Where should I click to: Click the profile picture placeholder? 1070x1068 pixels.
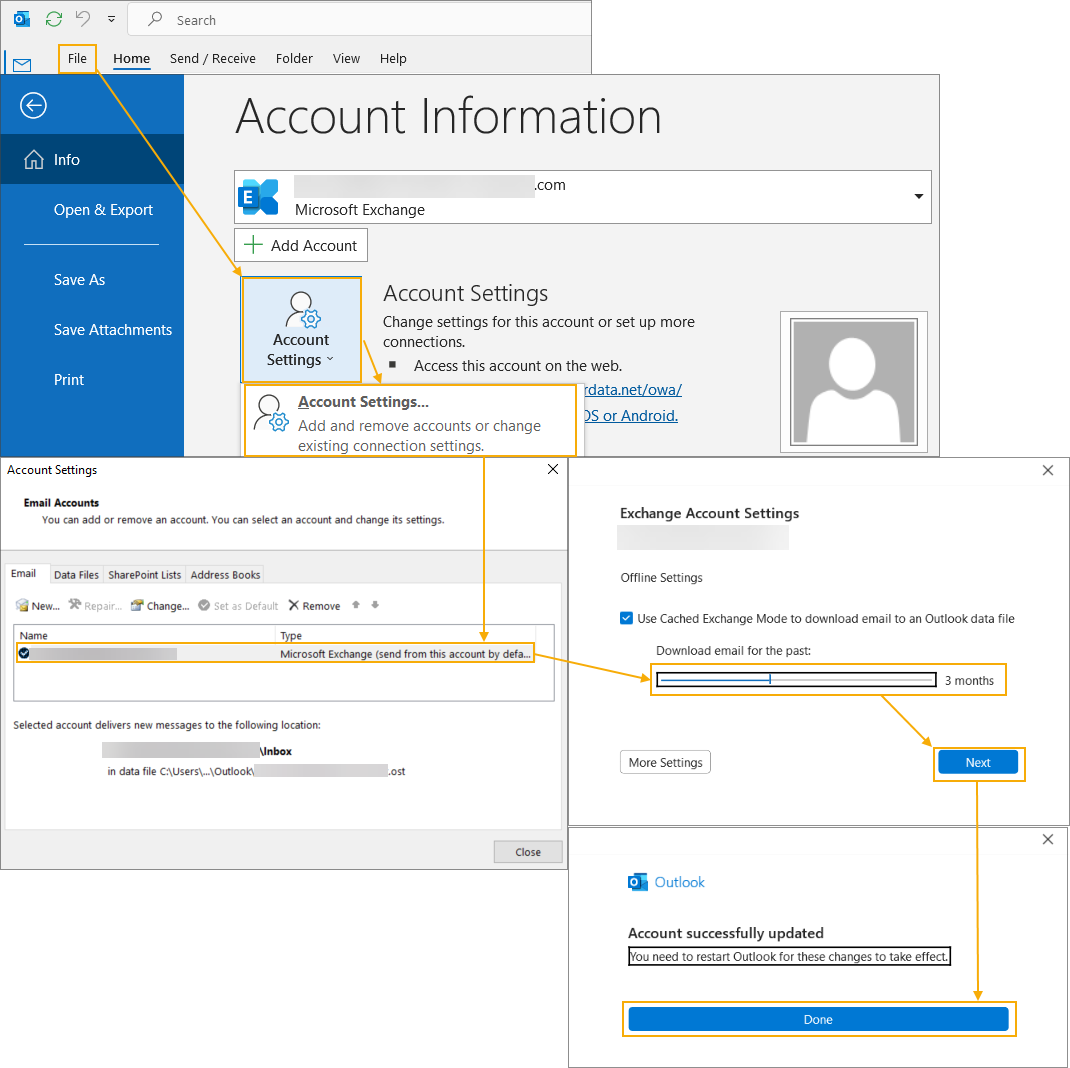tap(853, 382)
